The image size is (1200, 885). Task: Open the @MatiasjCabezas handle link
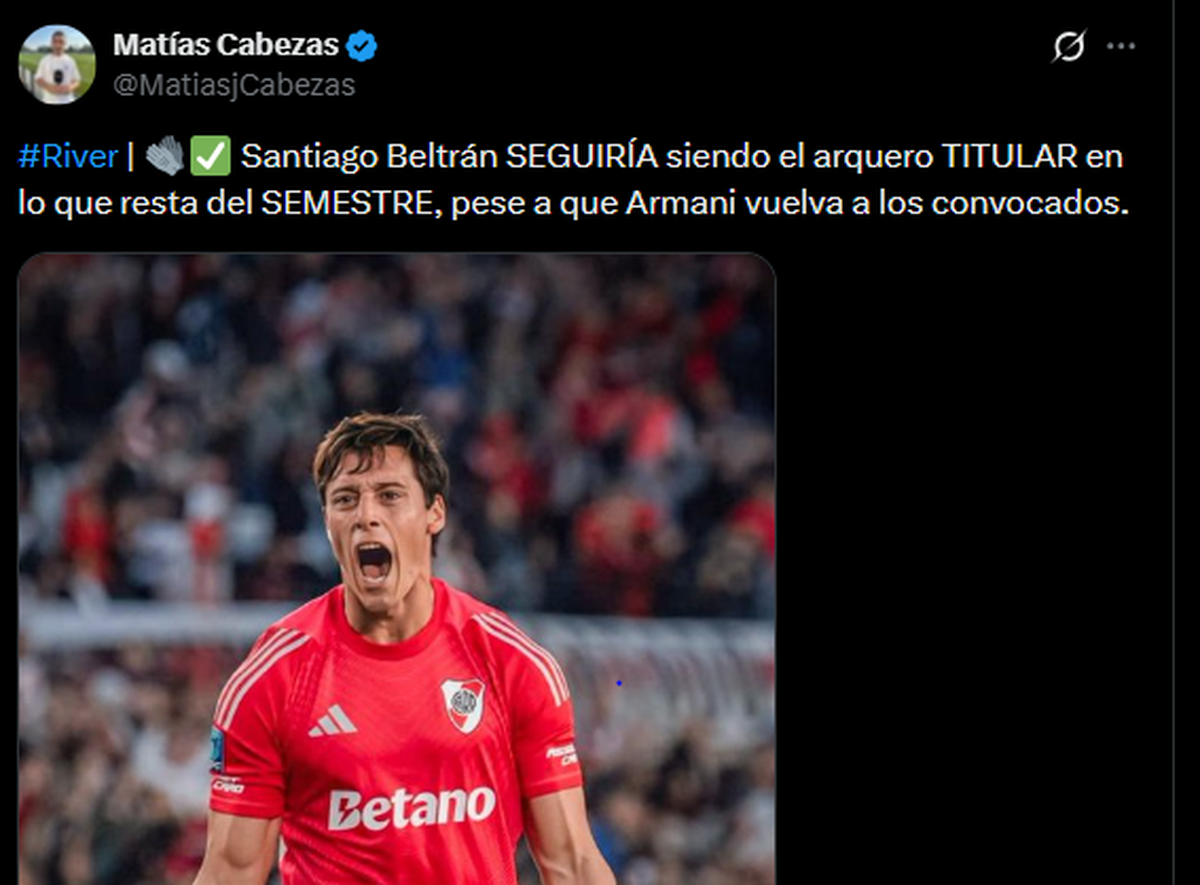pos(233,86)
